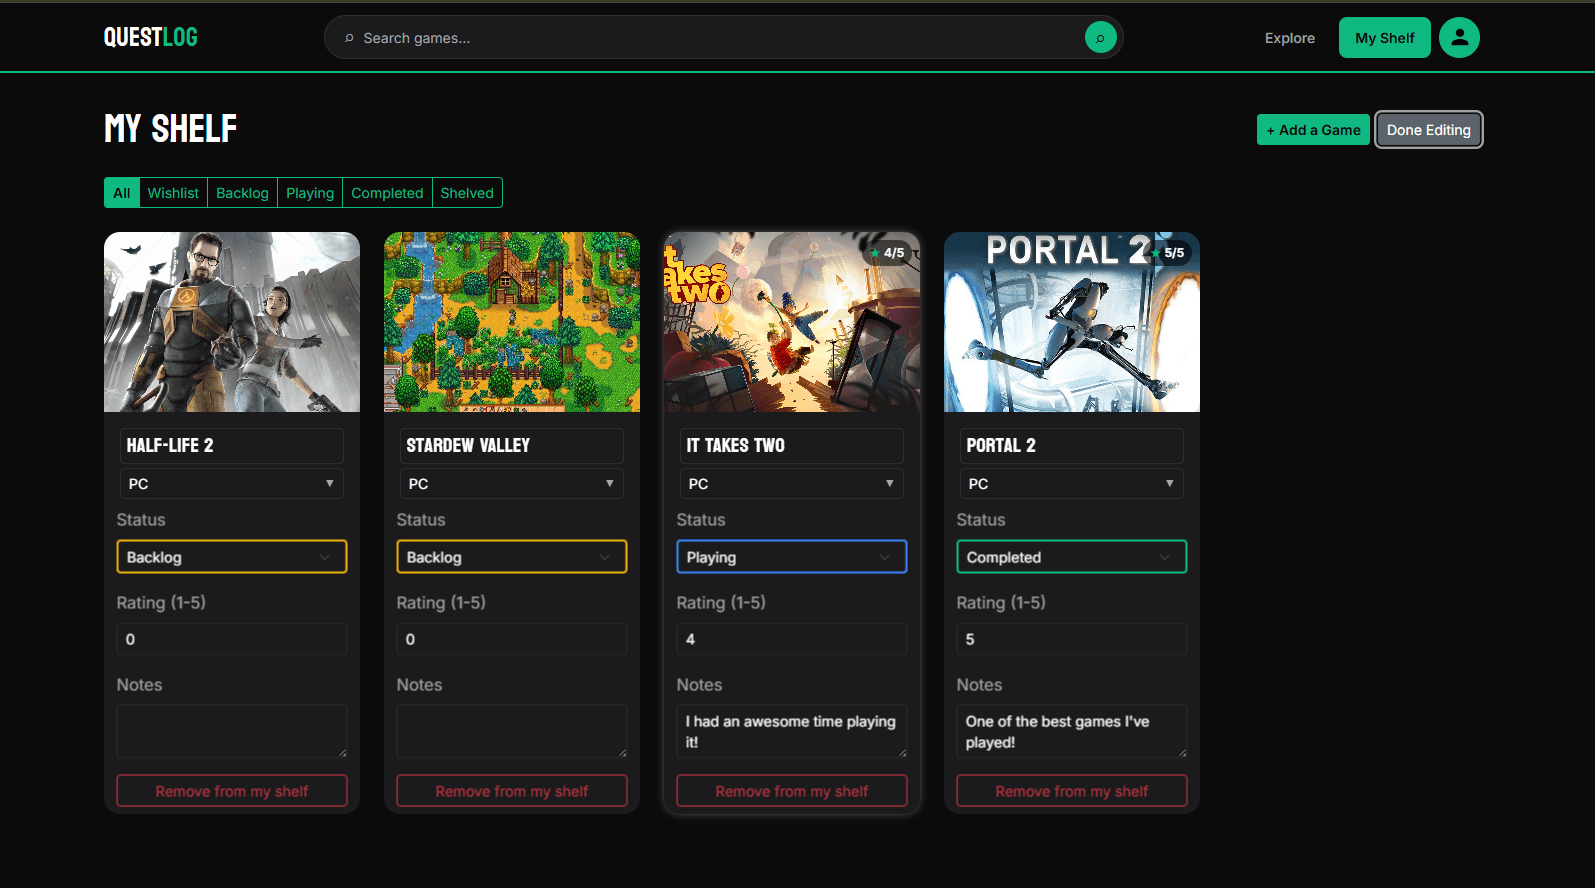This screenshot has width=1595, height=888.
Task: Open the platform dropdown for It Takes Two
Action: pos(792,484)
